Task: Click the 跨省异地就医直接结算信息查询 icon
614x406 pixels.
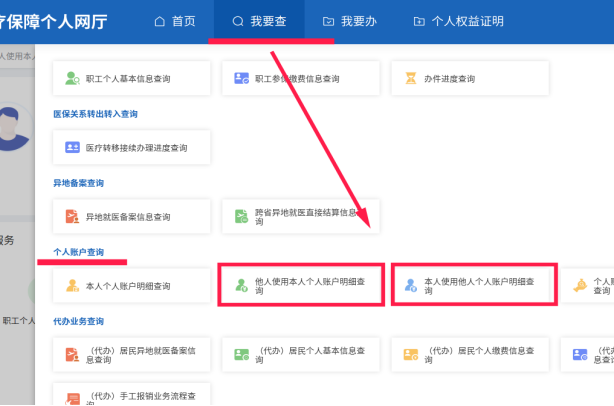Action: click(x=241, y=216)
